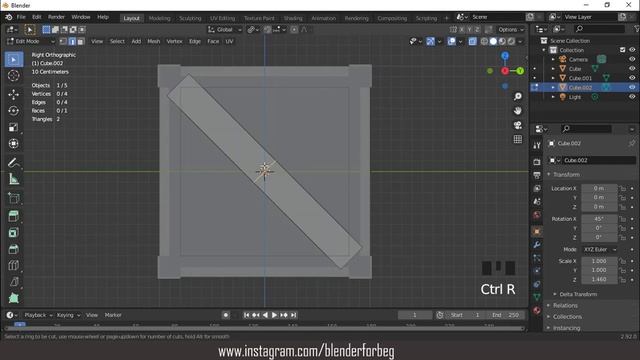Viewport: 640px width, 360px height.
Task: Select the Annotate tool
Action: pos(14,162)
